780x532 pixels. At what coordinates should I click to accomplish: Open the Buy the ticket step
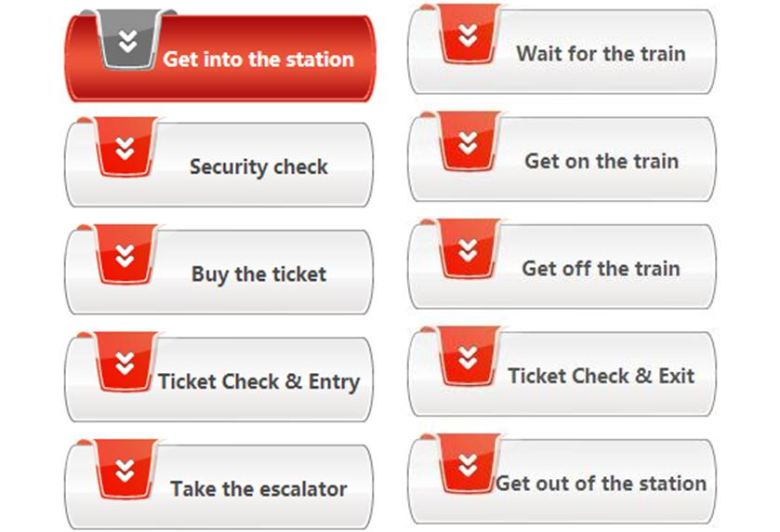tap(258, 274)
